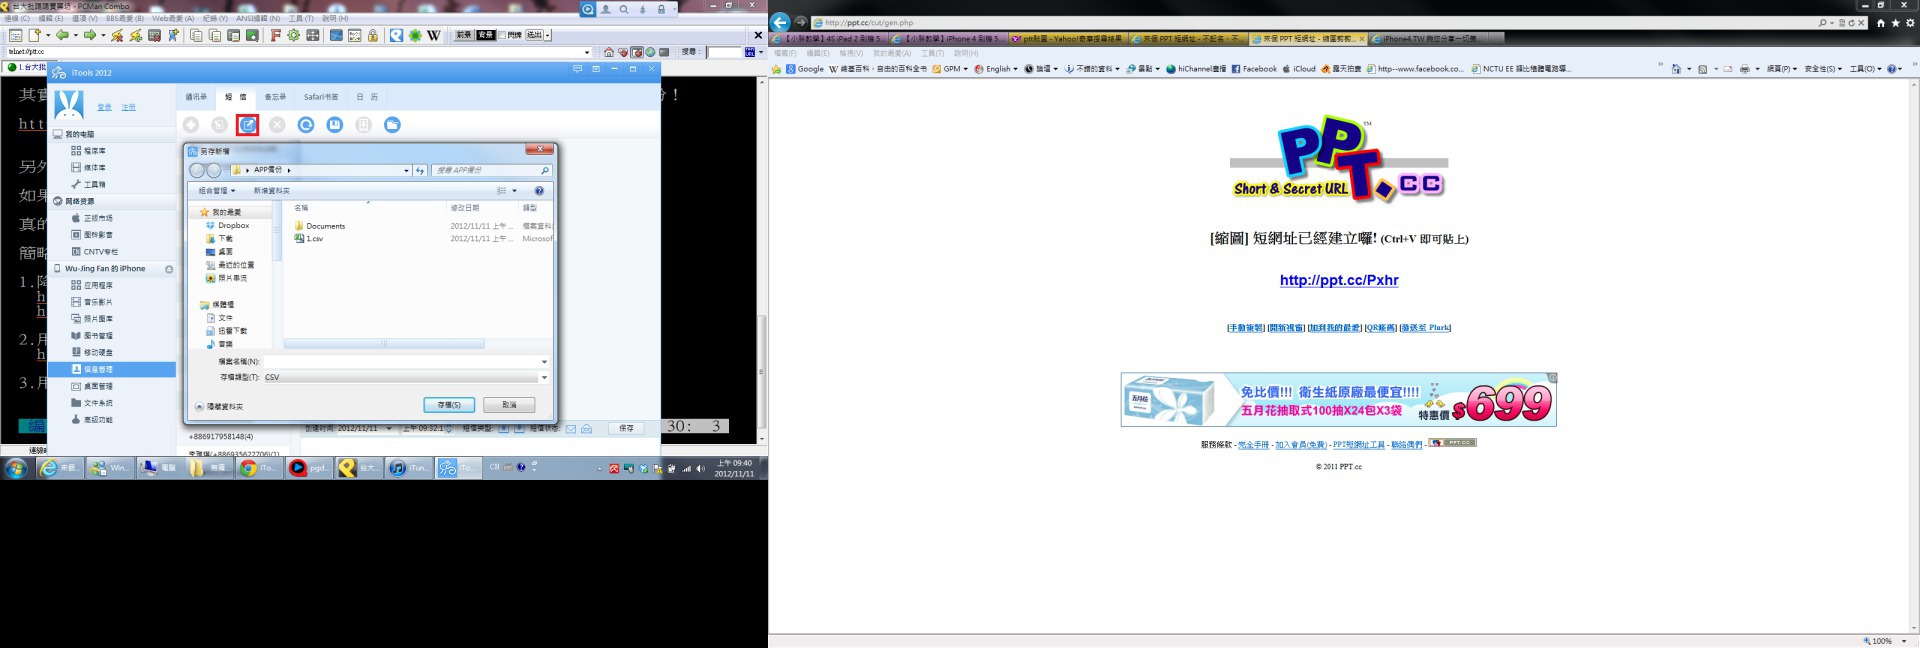Eject the Wu-Jing Fan iPhone device
The height and width of the screenshot is (648, 1920).
(169, 269)
